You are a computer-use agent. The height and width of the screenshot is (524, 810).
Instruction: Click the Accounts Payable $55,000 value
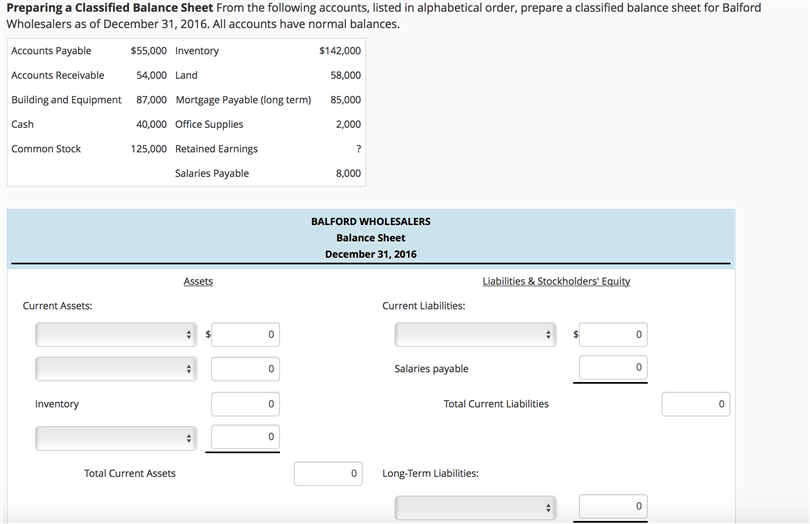tap(149, 51)
